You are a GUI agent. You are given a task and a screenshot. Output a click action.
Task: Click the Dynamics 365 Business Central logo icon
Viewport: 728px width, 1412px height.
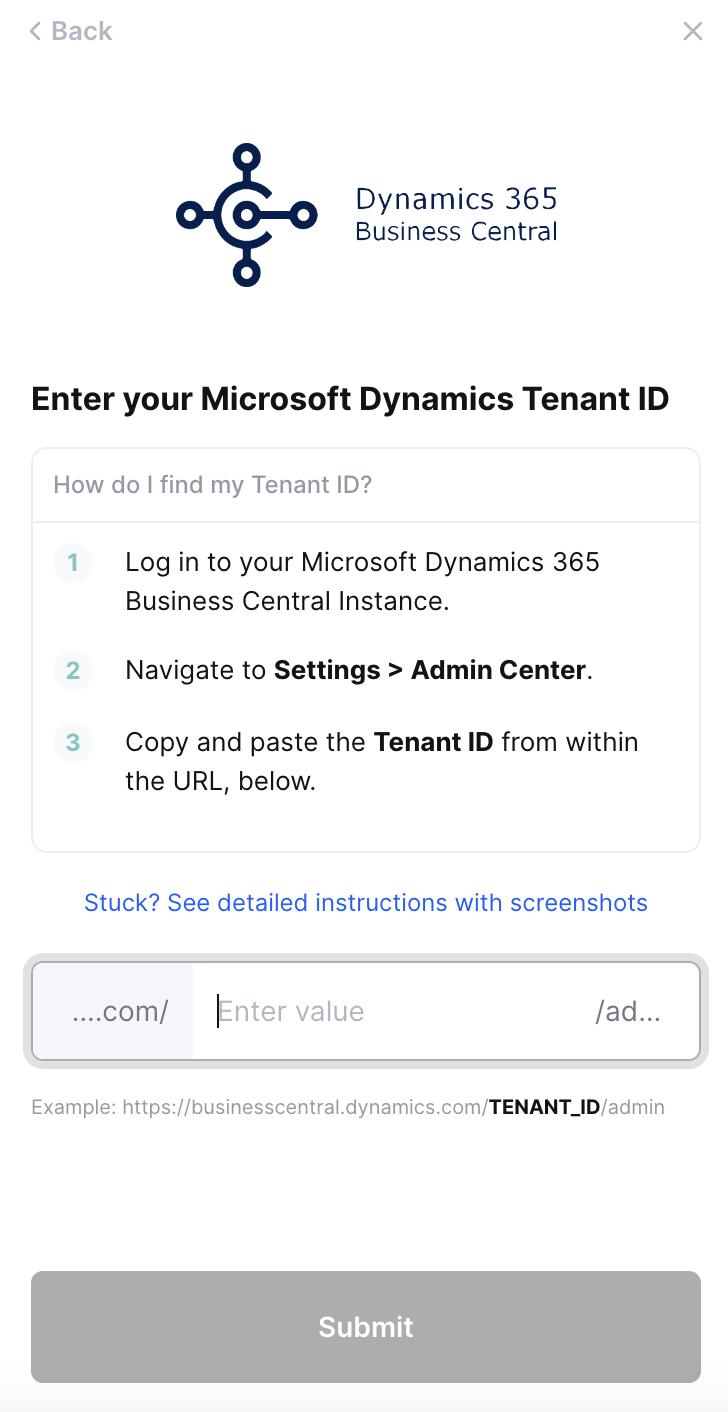coord(246,214)
